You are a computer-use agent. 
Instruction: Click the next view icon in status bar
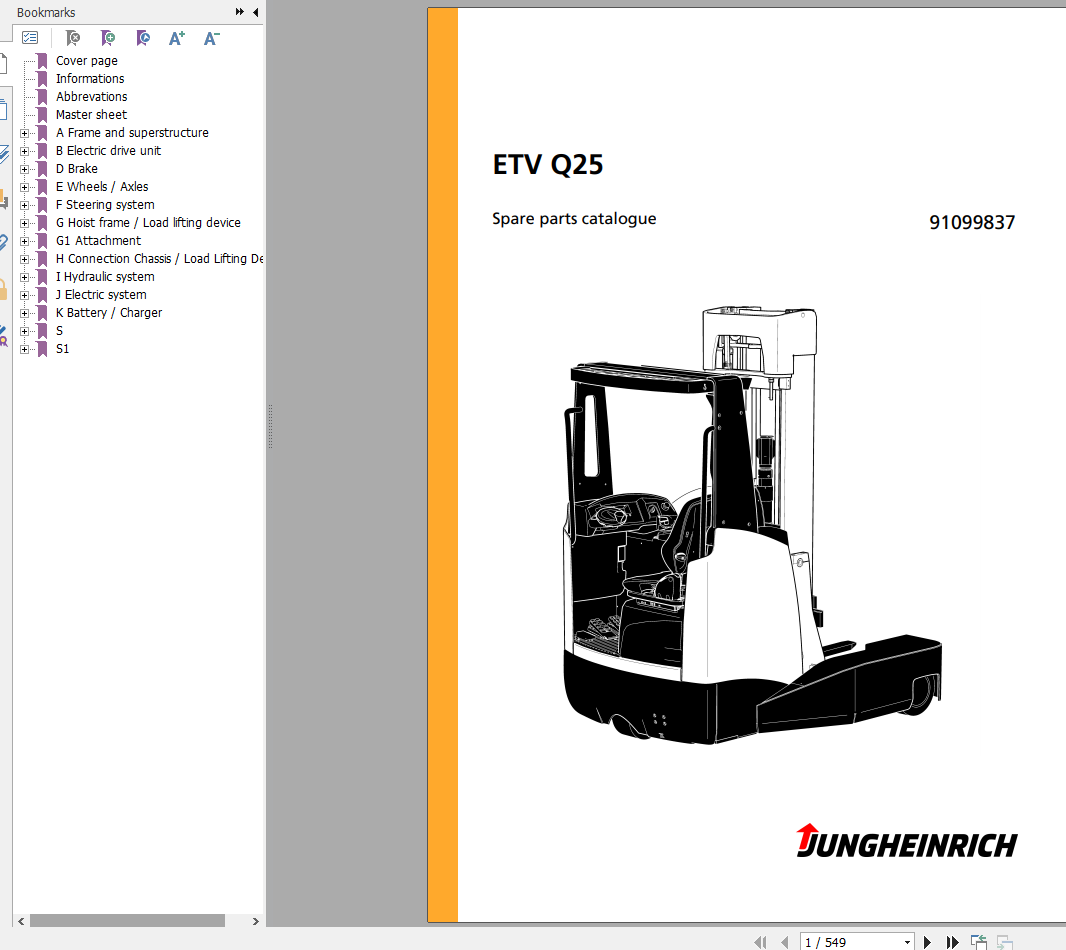(x=1005, y=942)
